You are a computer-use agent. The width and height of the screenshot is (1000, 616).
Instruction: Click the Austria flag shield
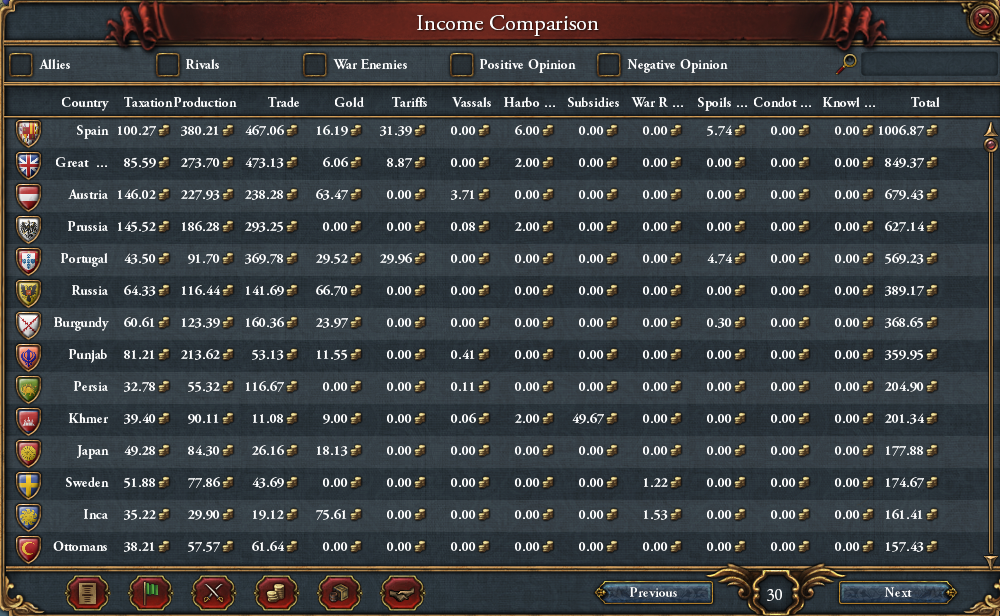coord(29,196)
